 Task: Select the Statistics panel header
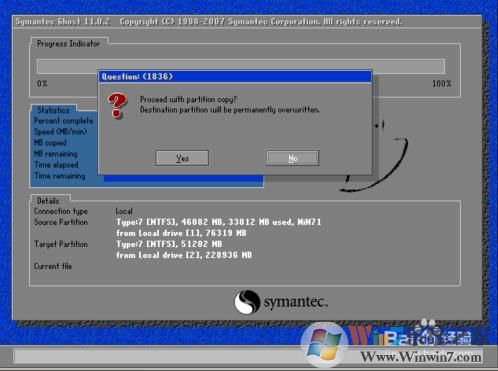pyautogui.click(x=53, y=110)
